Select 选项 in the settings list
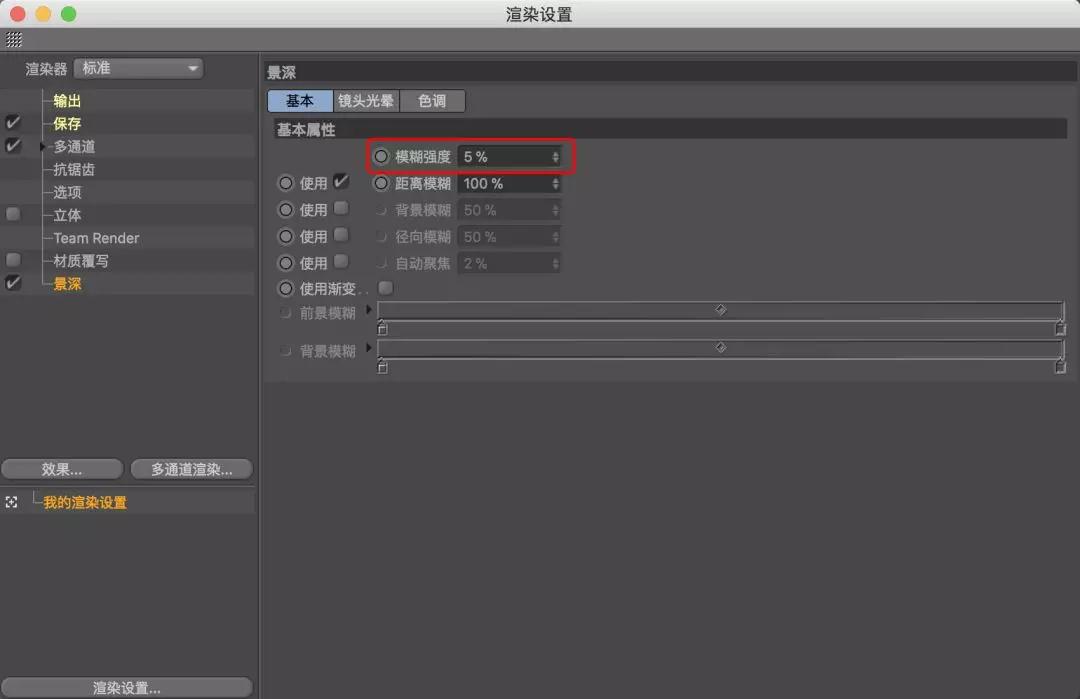 [67, 192]
